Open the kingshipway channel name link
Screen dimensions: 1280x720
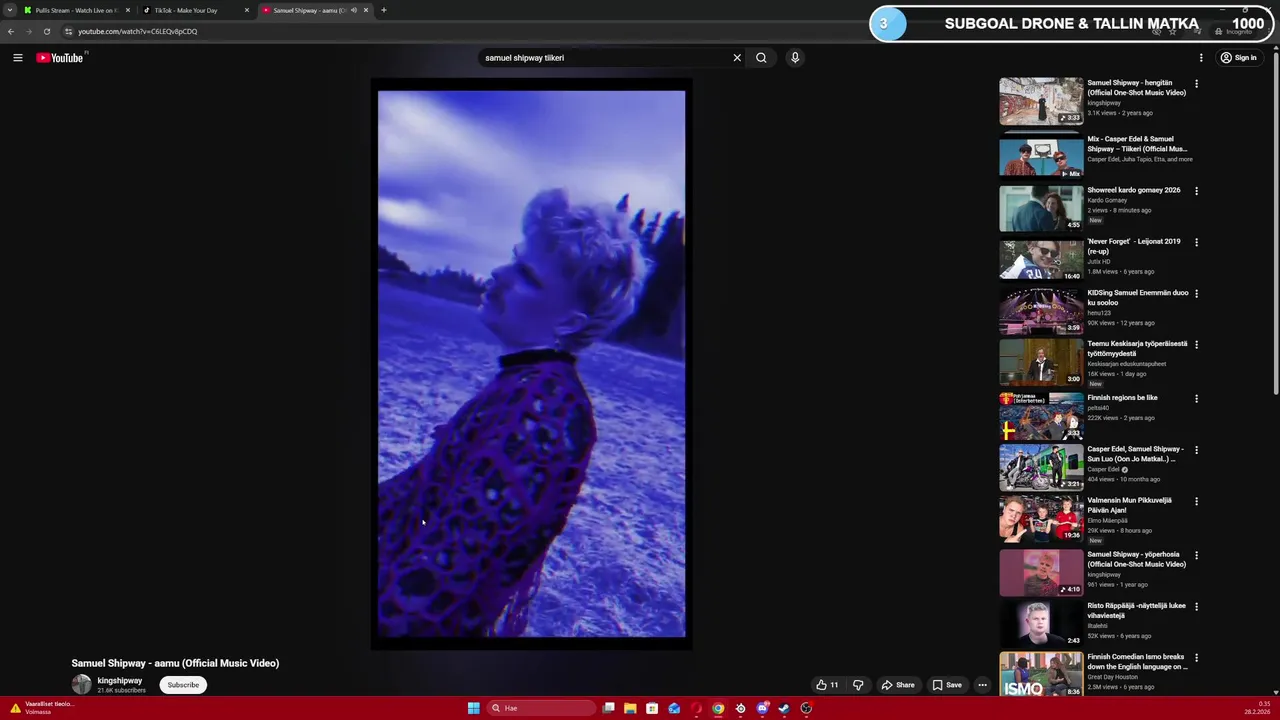tap(120, 681)
